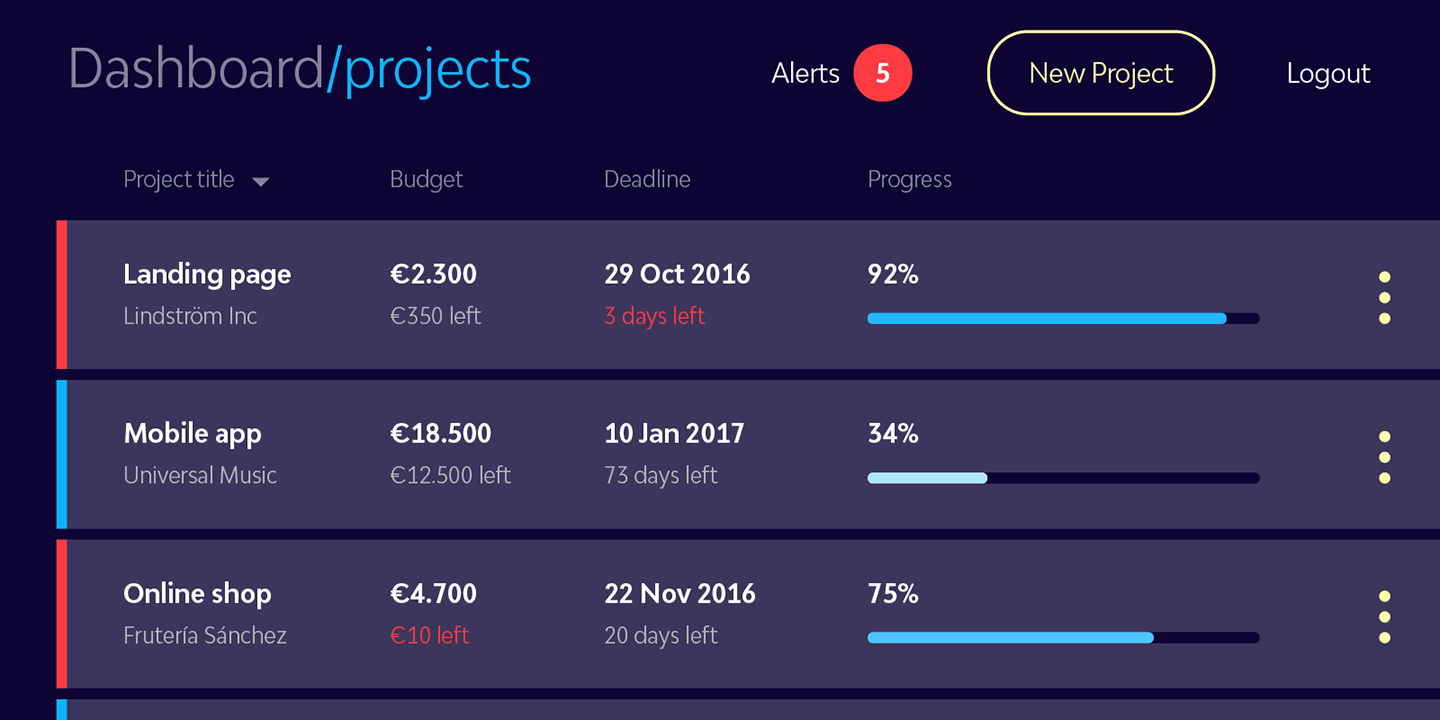Log out using the Logout link
Screen dimensions: 1440x720
pyautogui.click(x=1328, y=73)
